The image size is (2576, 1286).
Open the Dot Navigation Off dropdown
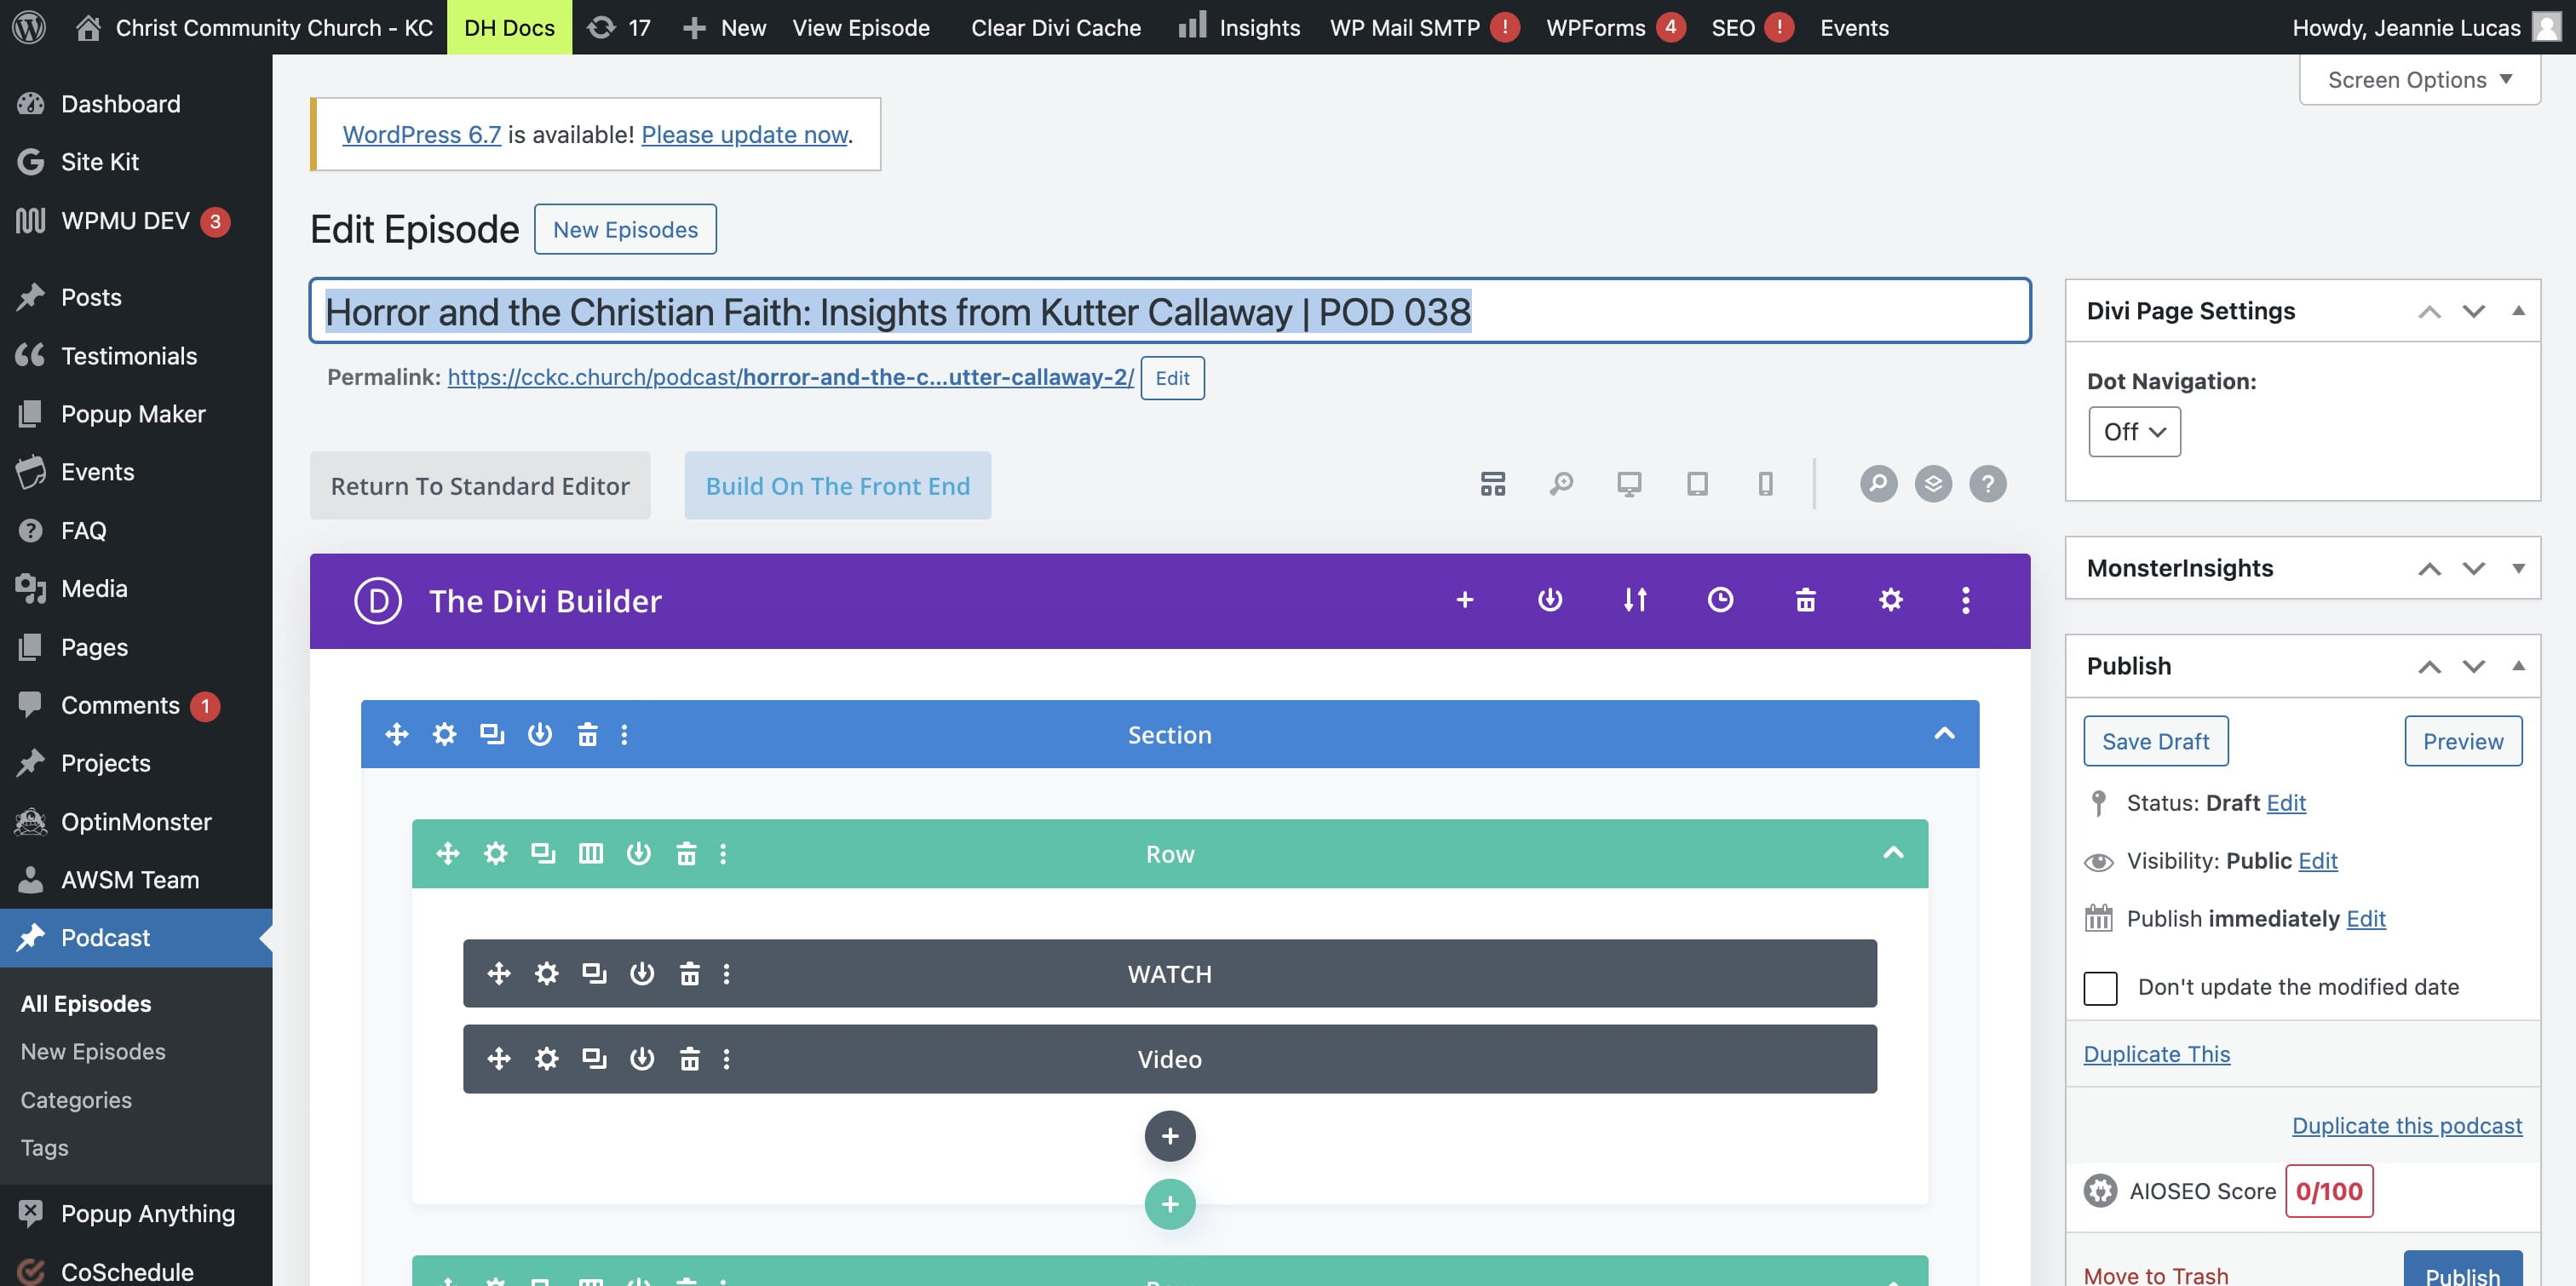tap(2134, 432)
